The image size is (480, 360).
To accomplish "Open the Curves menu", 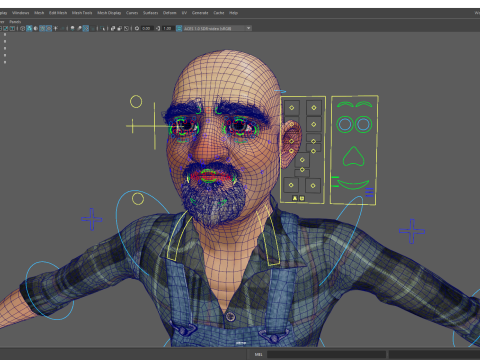I will pyautogui.click(x=132, y=13).
